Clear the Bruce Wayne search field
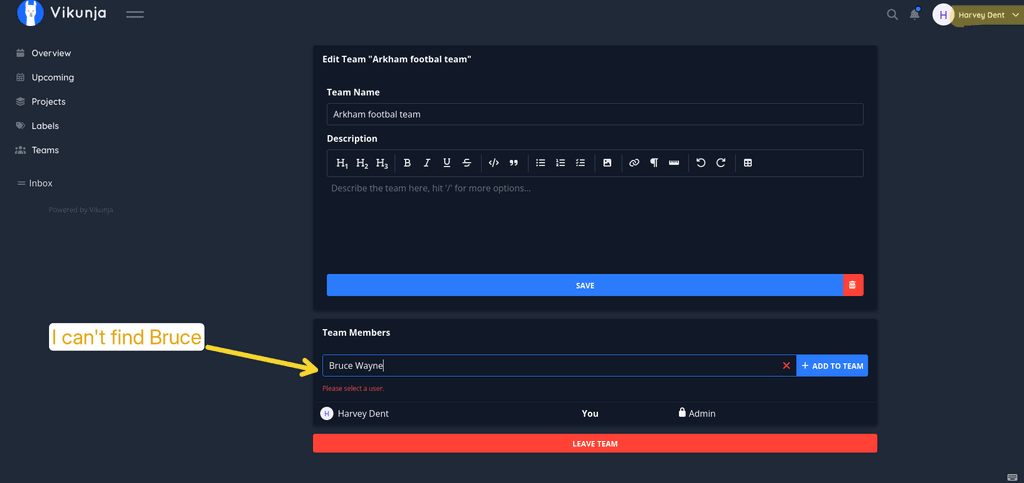The height and width of the screenshot is (483, 1024). [x=786, y=366]
